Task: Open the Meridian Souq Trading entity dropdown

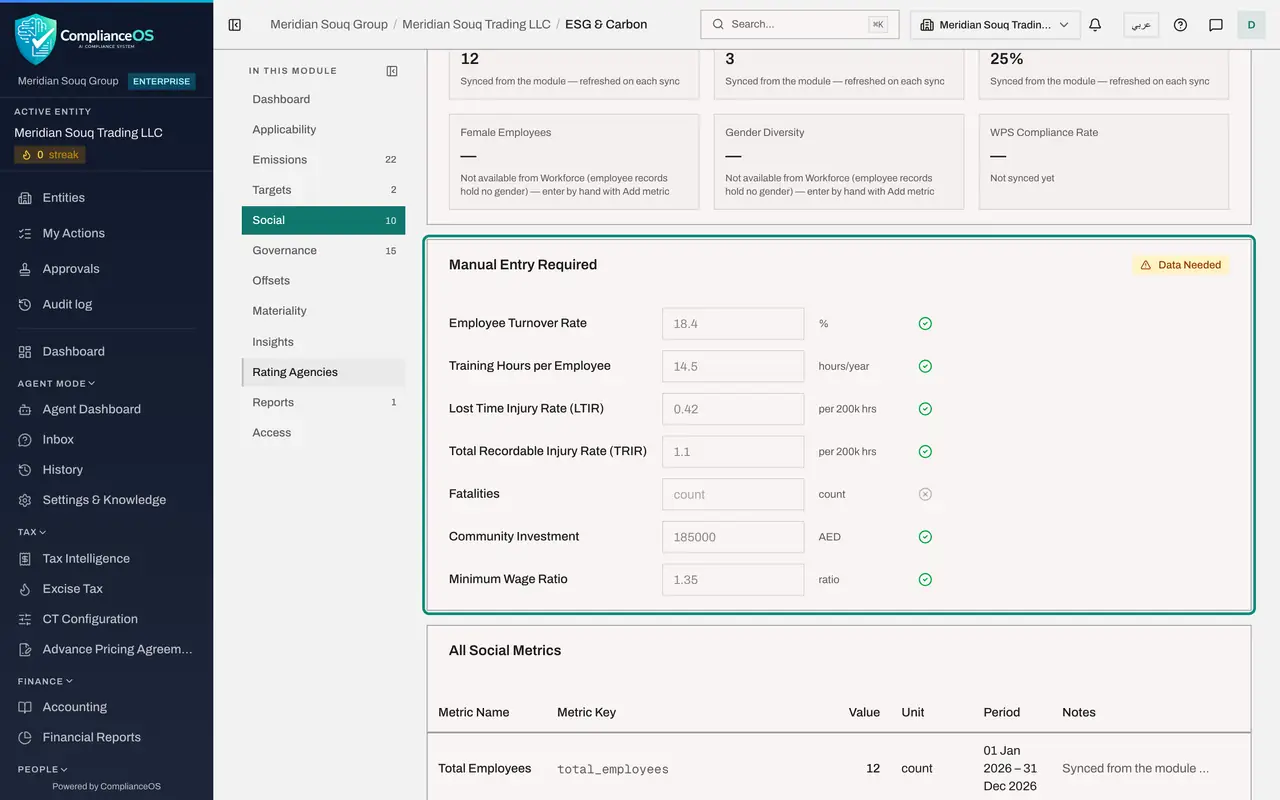Action: pyautogui.click(x=995, y=25)
